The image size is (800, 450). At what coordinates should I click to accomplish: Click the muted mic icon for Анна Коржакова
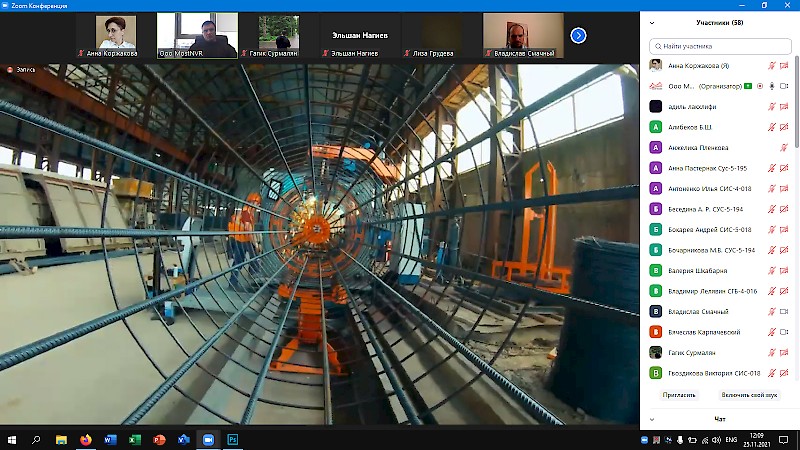pyautogui.click(x=771, y=66)
